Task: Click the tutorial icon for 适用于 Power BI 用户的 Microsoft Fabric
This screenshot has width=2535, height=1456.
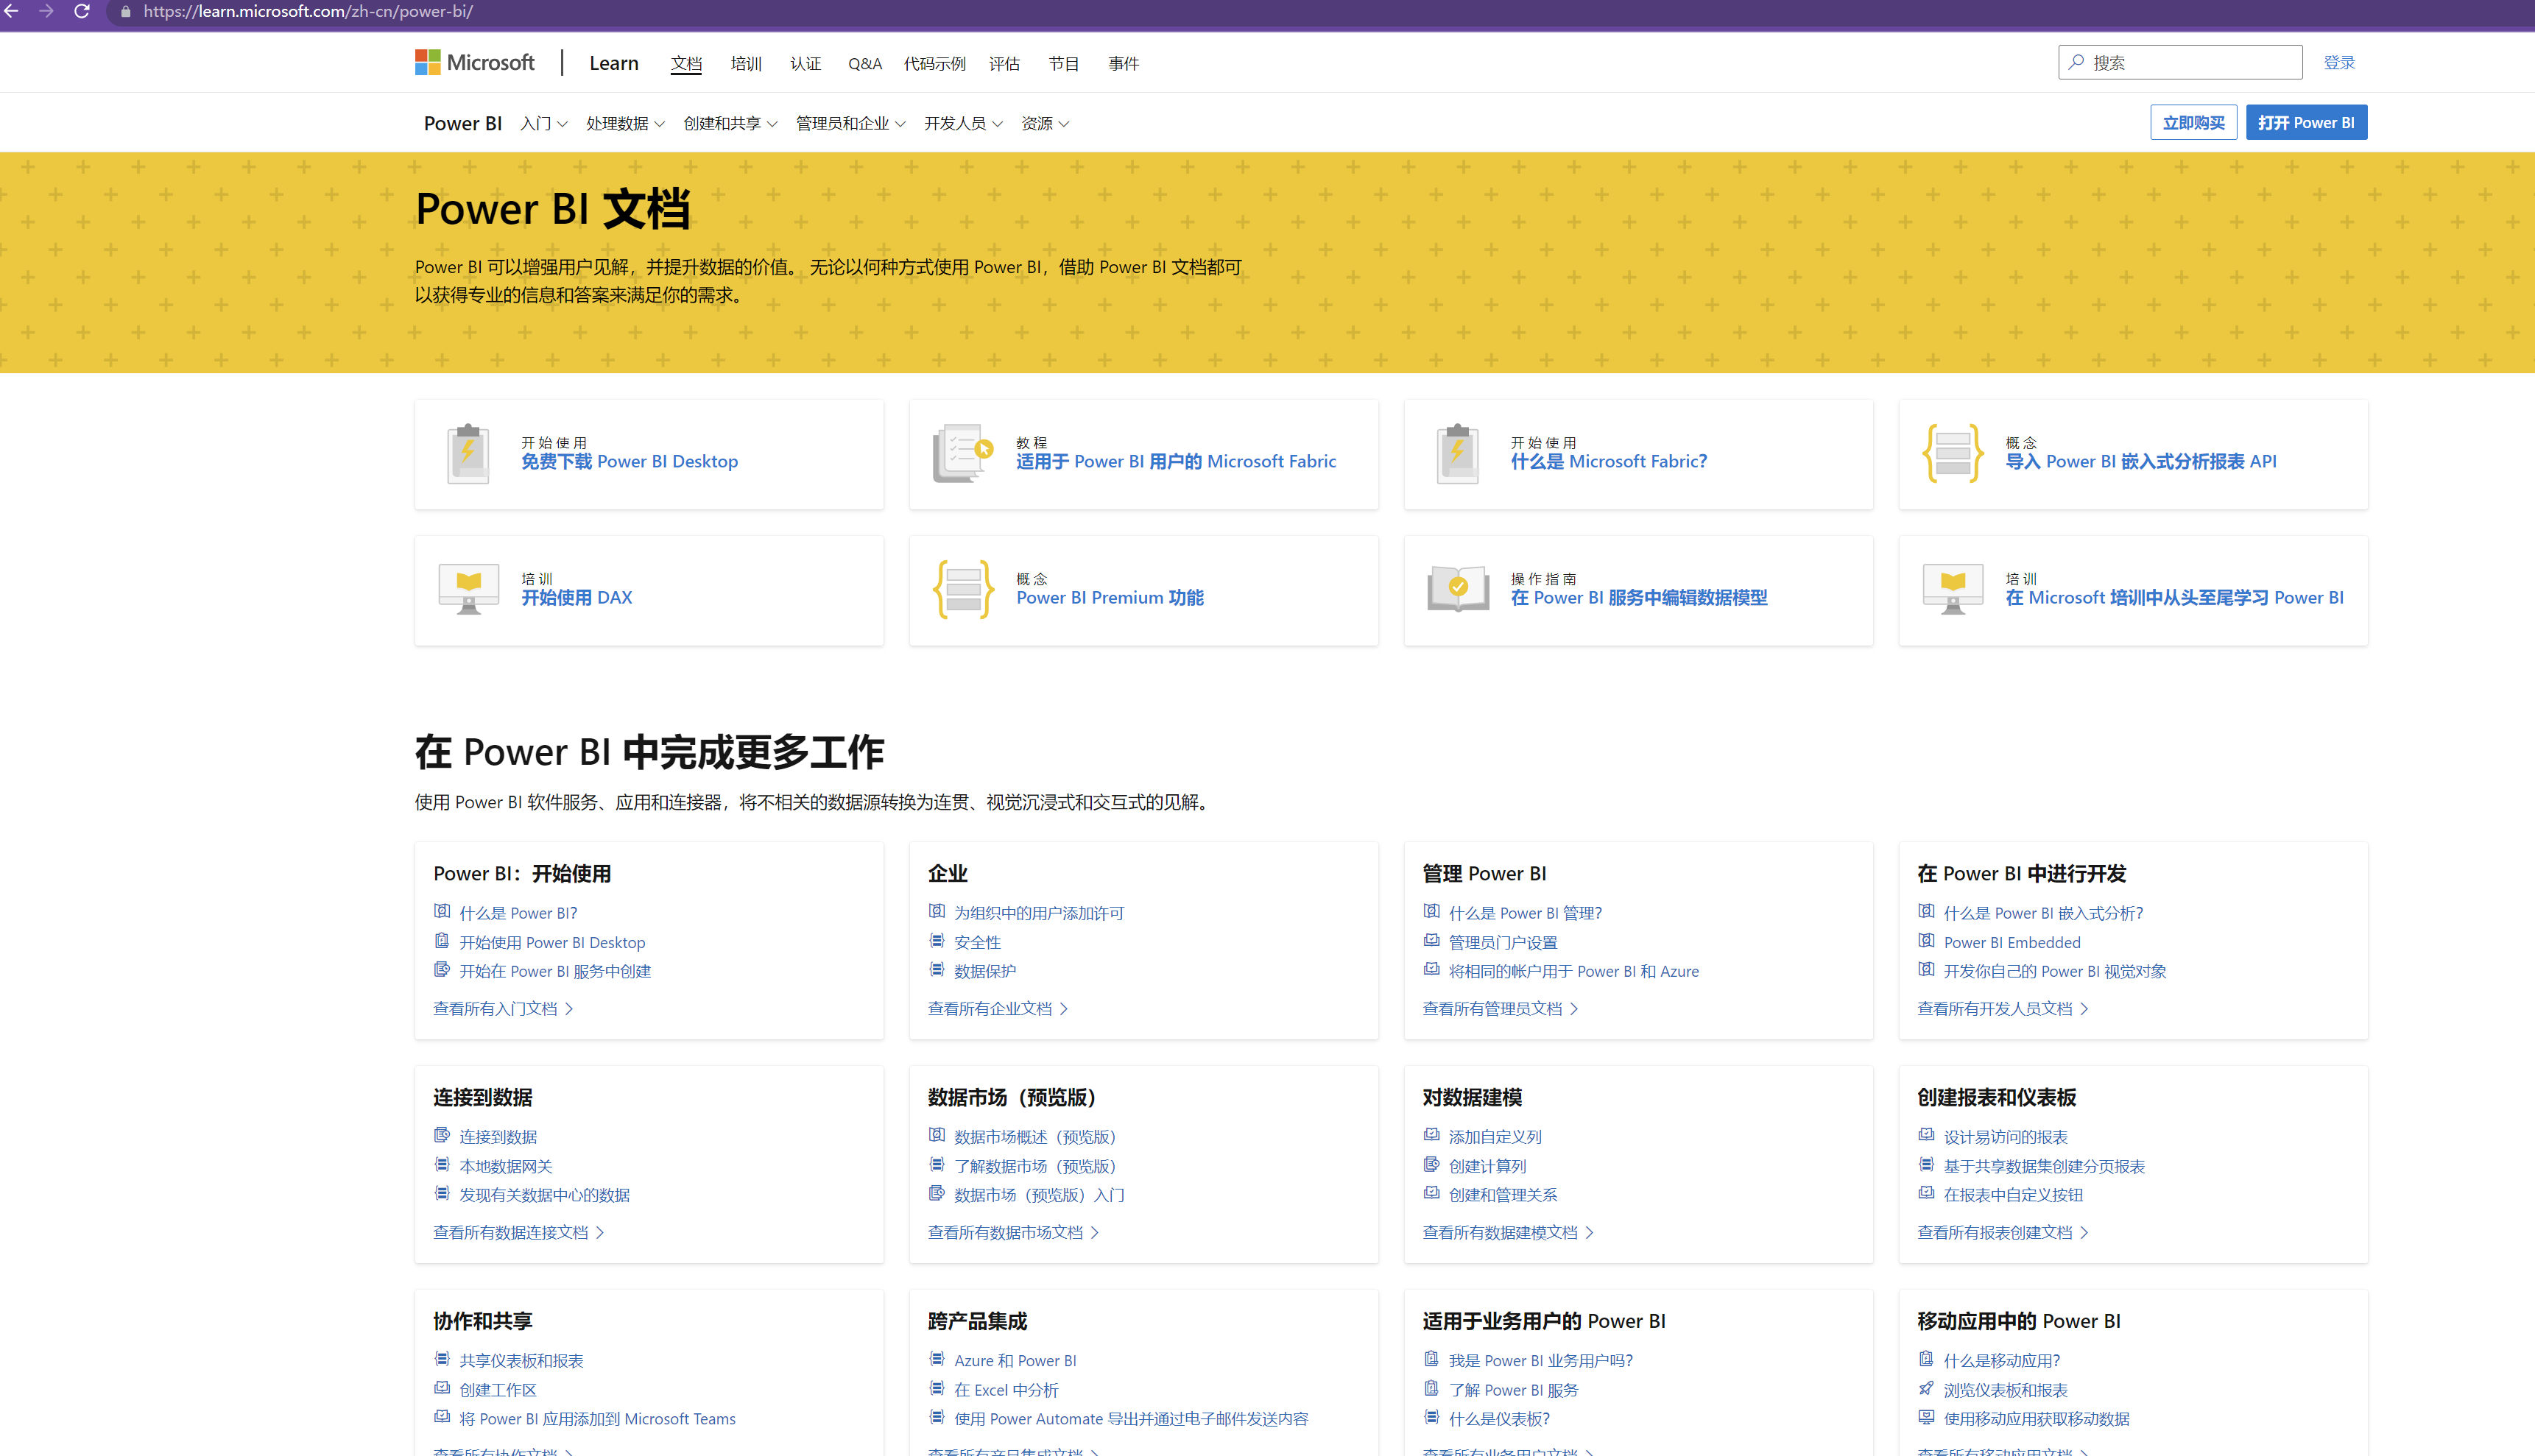Action: coord(962,454)
